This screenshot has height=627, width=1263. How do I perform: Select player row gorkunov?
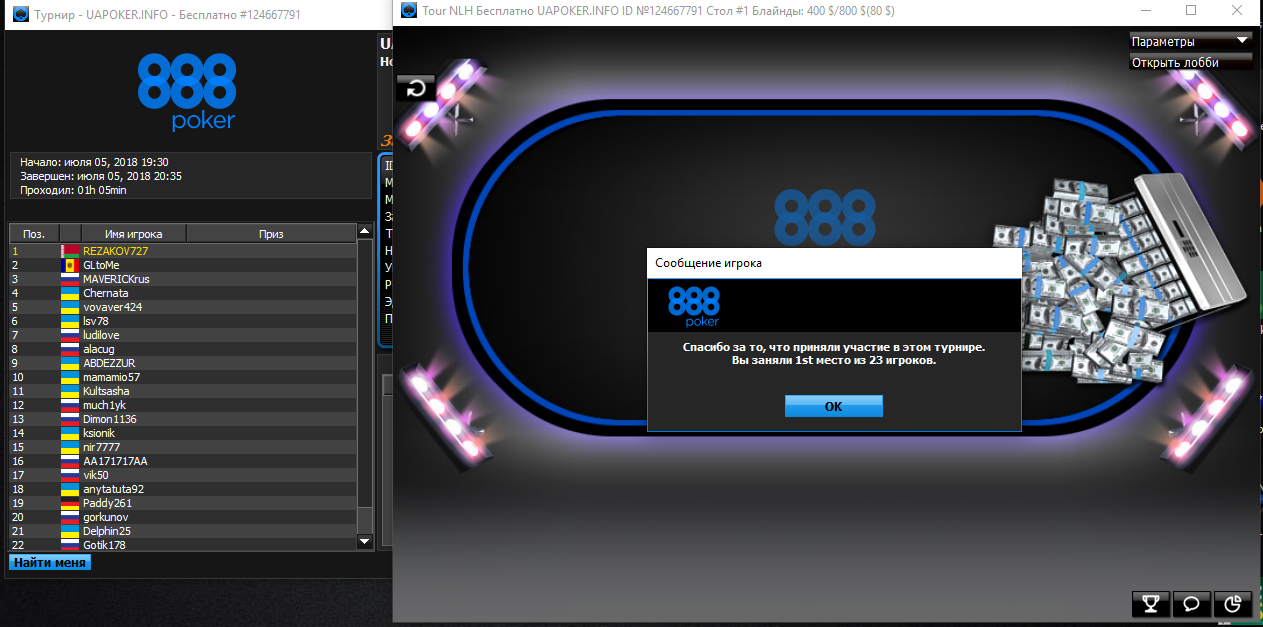point(183,517)
